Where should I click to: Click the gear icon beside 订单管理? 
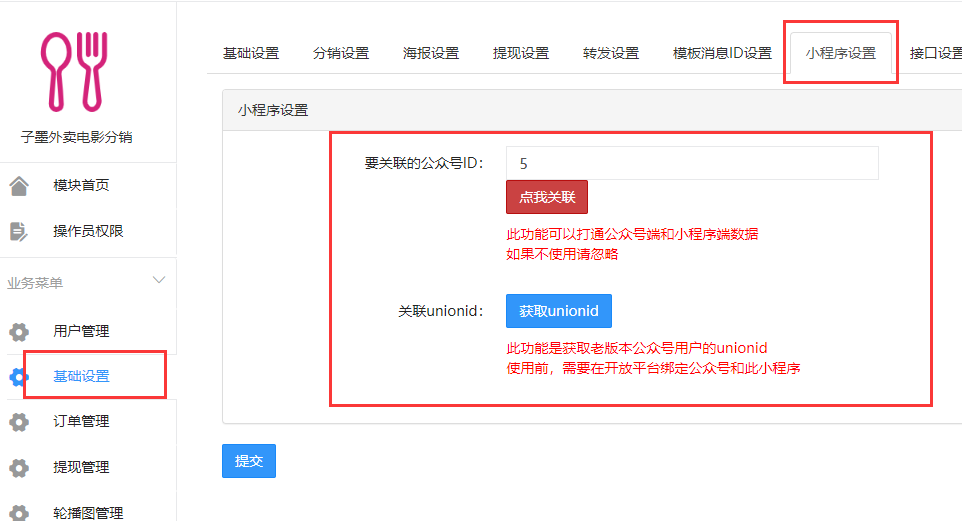(x=19, y=422)
